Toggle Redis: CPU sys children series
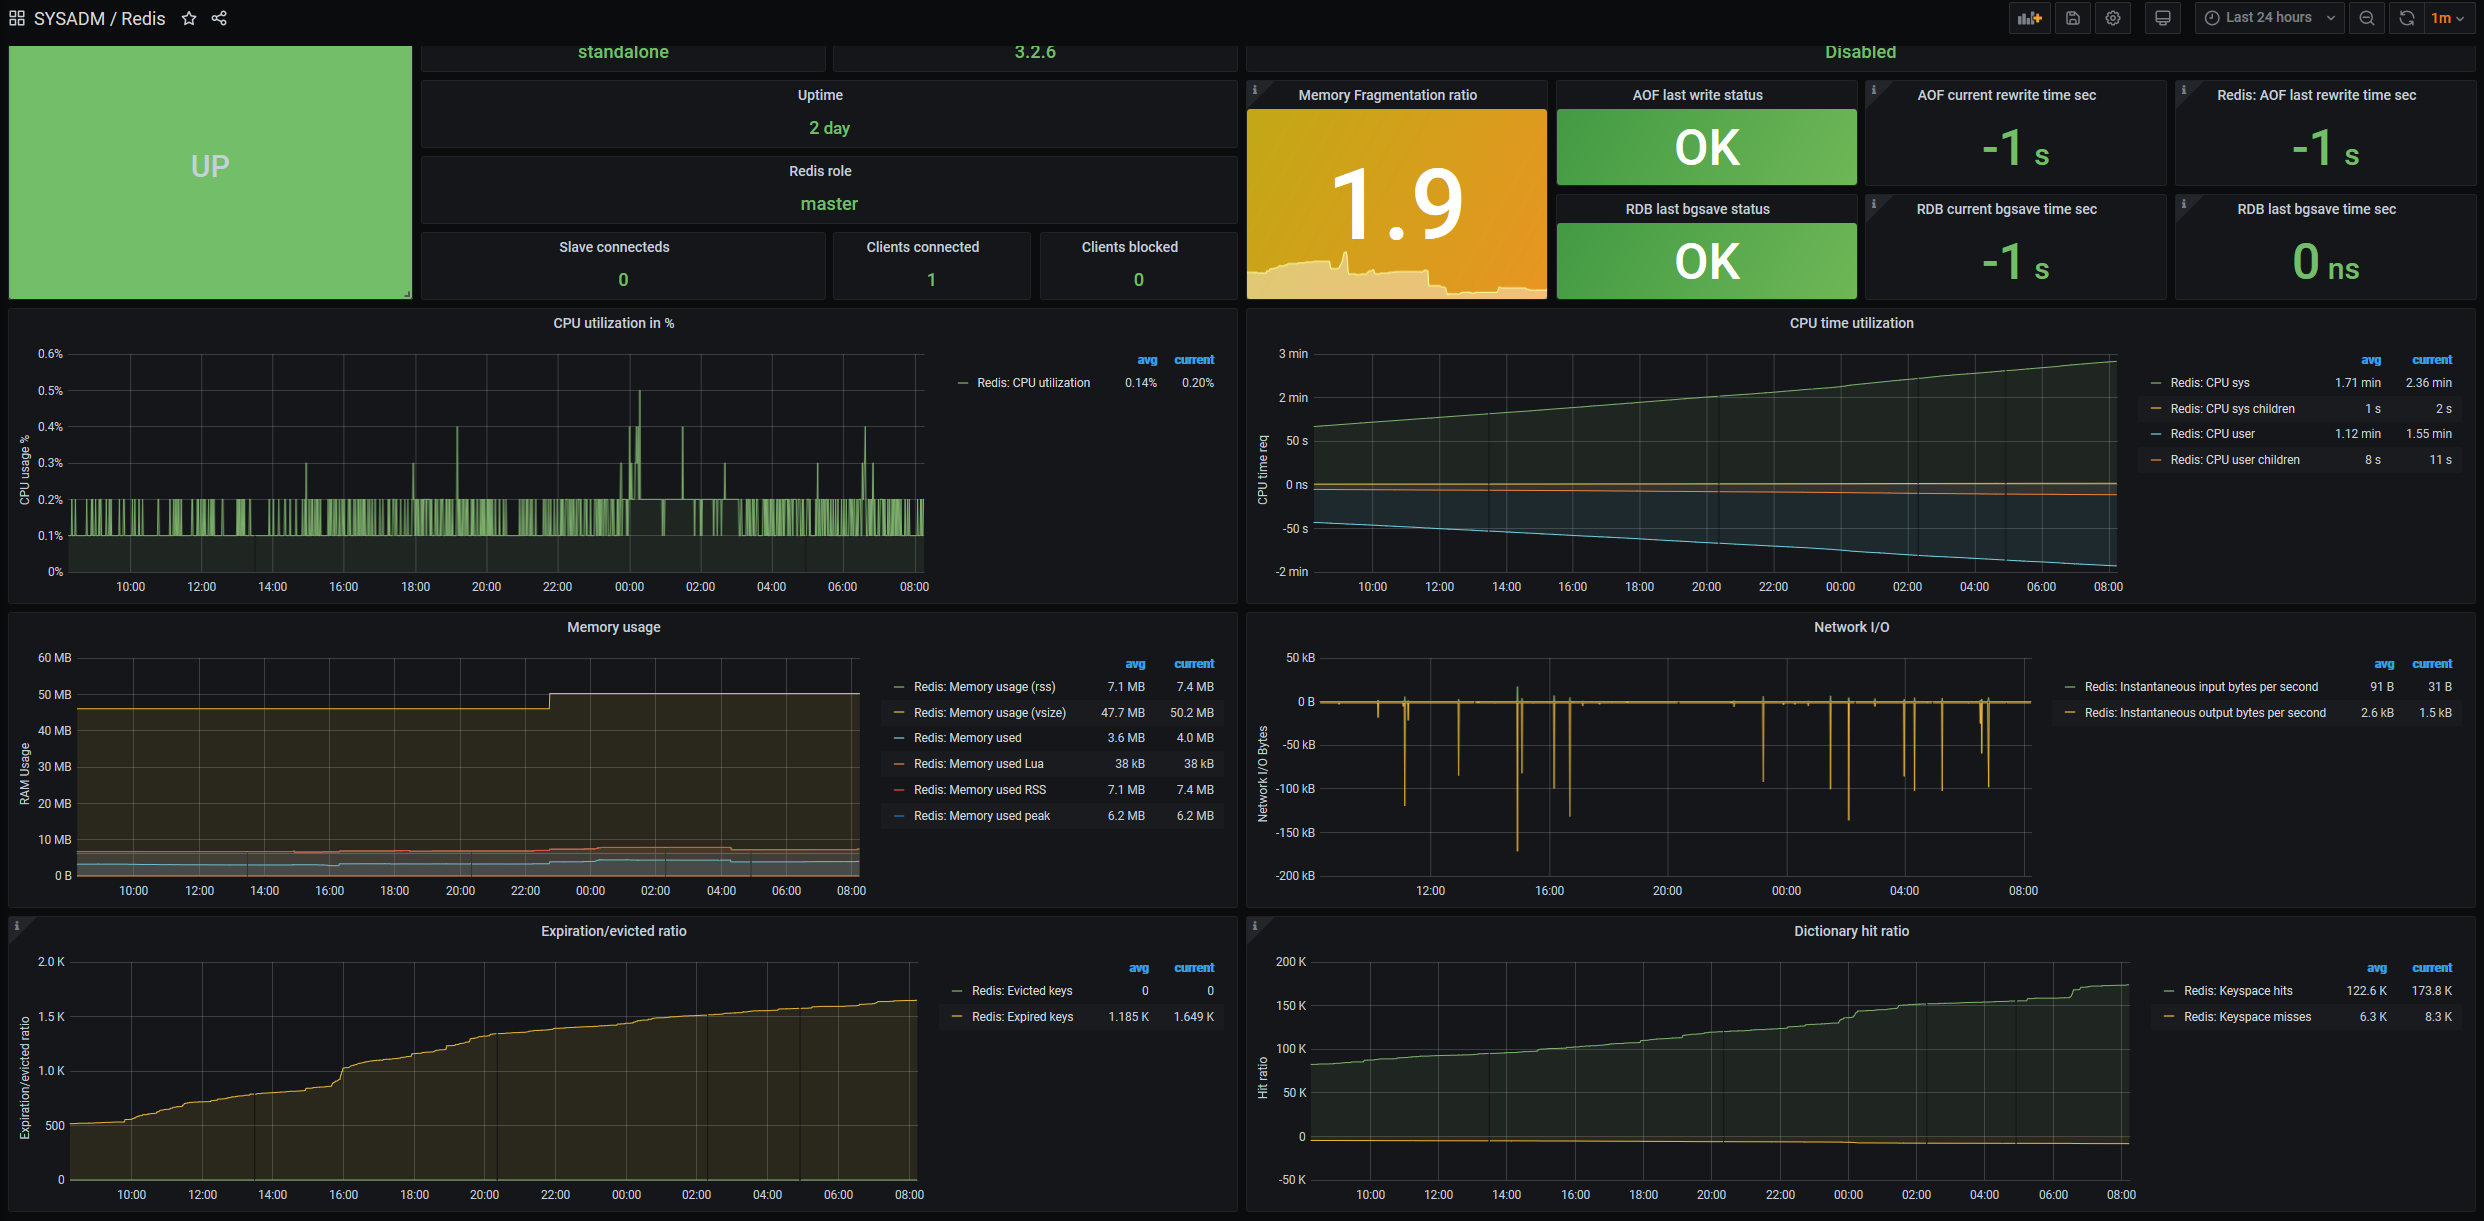Viewport: 2484px width, 1221px height. click(x=2232, y=409)
